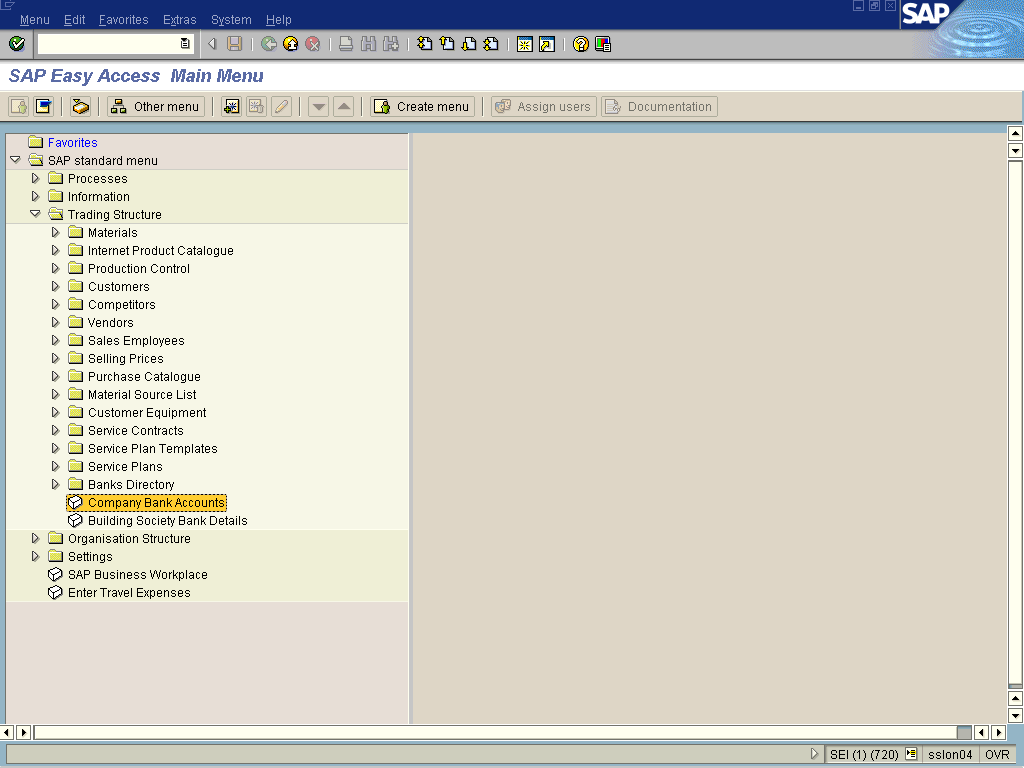Collapse the command field with left arrow

pos(212,44)
